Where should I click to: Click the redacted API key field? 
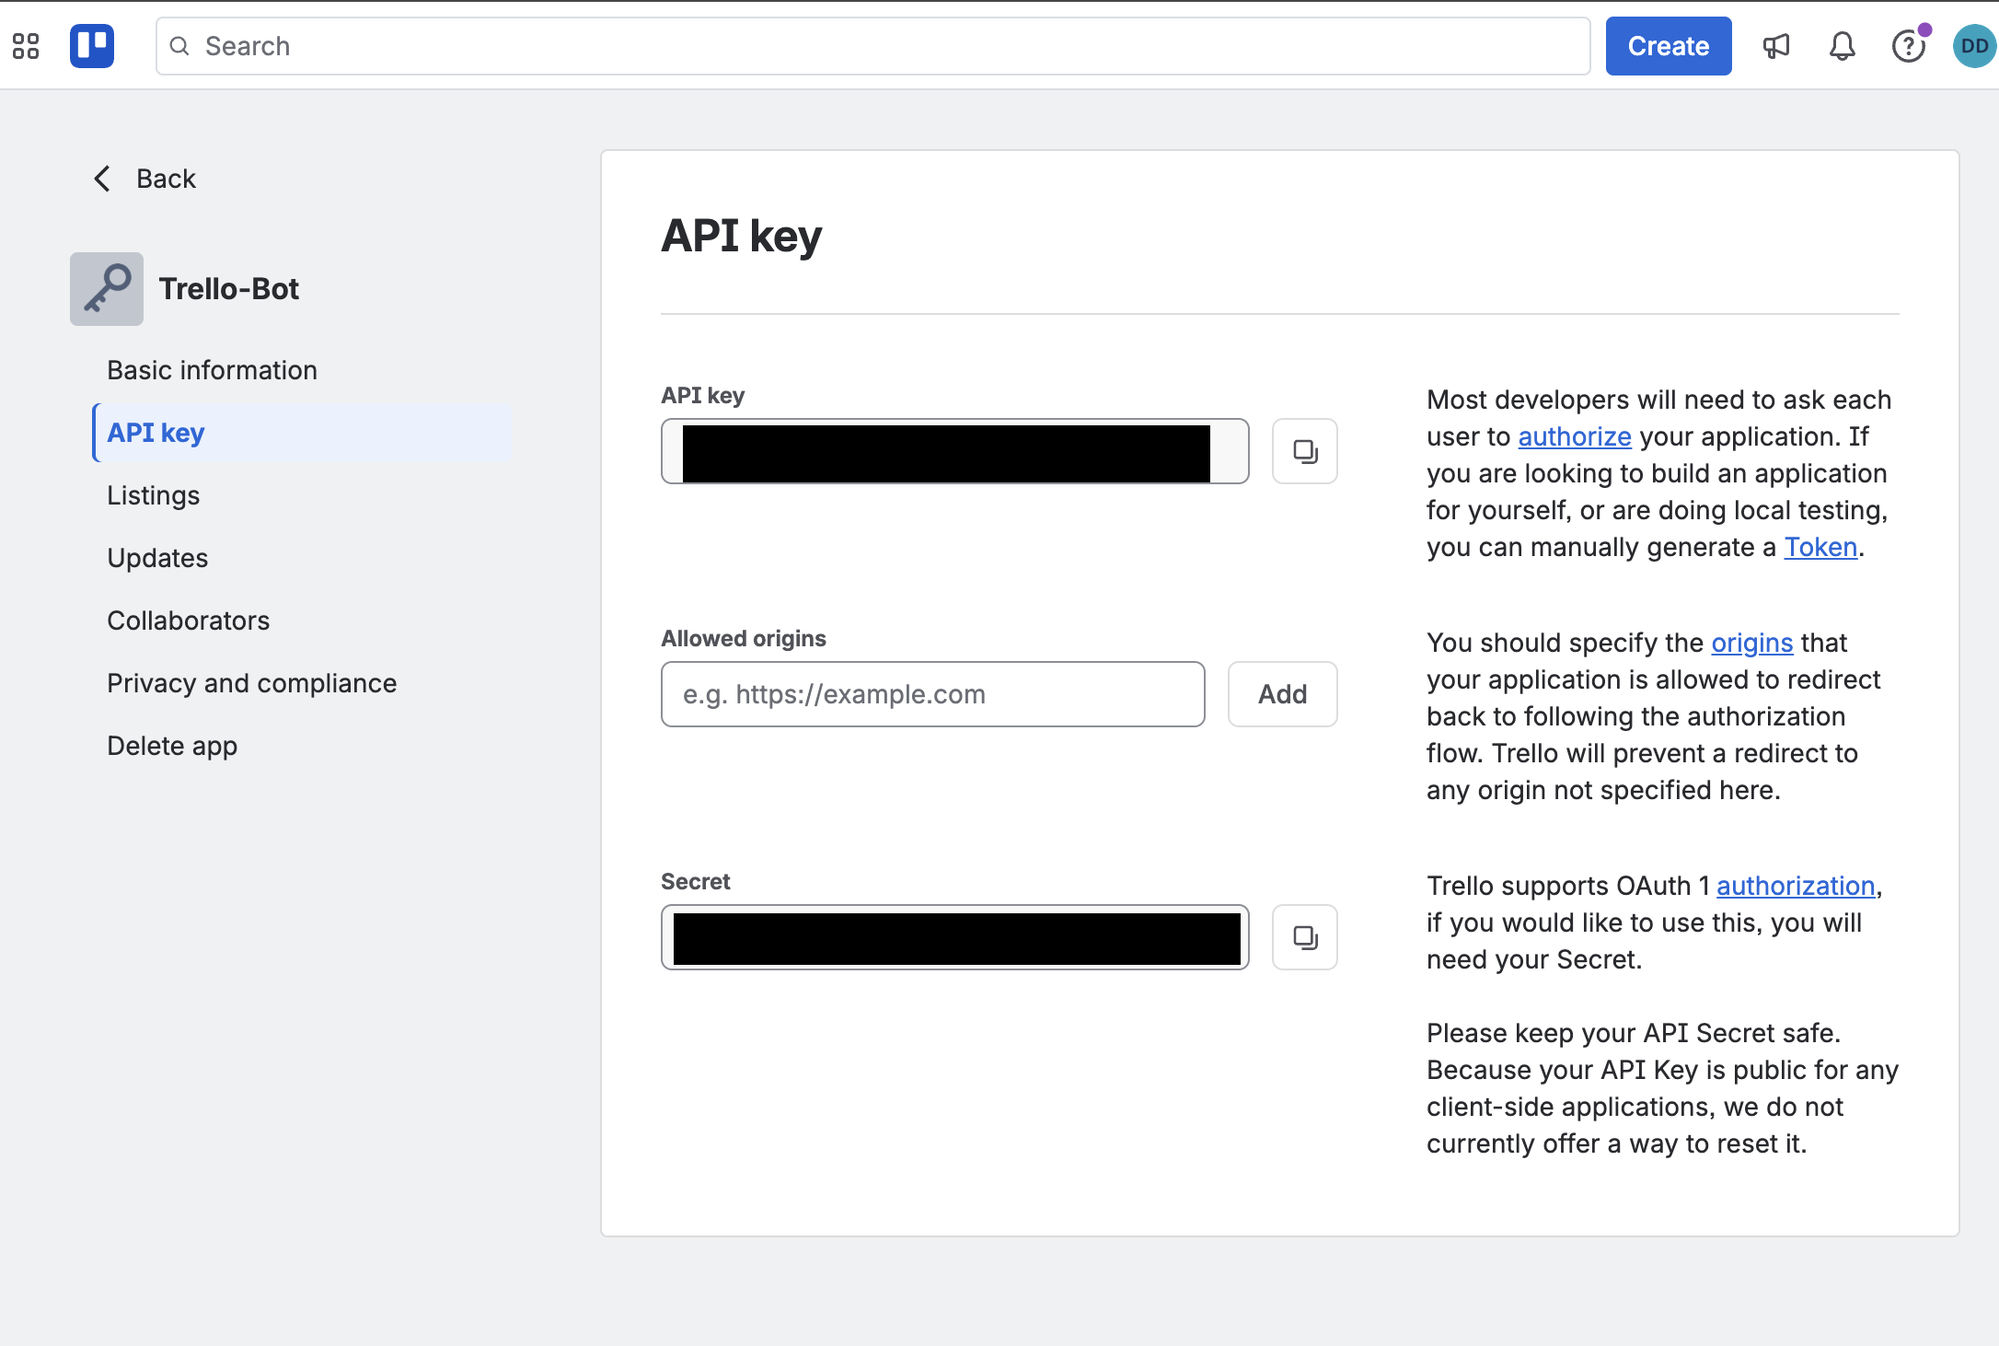click(x=955, y=451)
